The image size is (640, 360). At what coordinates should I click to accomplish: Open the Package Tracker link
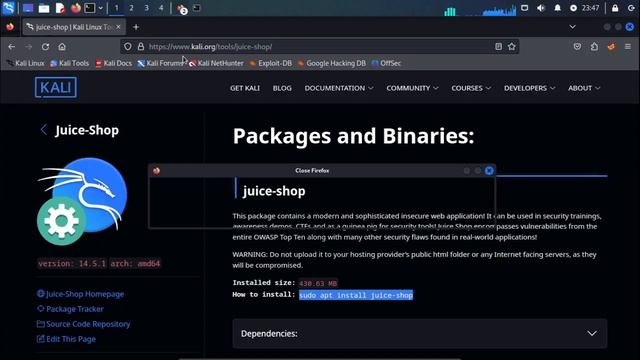70,309
